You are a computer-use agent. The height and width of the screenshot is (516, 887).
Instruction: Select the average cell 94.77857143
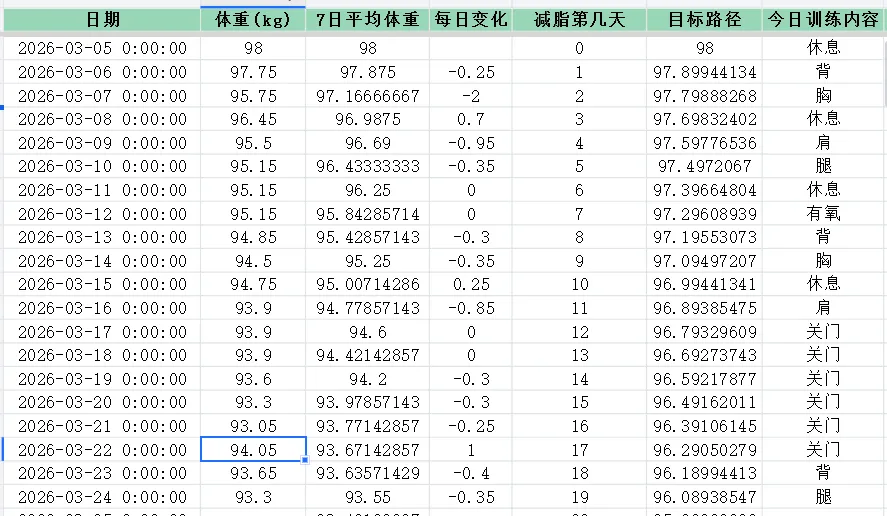pos(368,308)
